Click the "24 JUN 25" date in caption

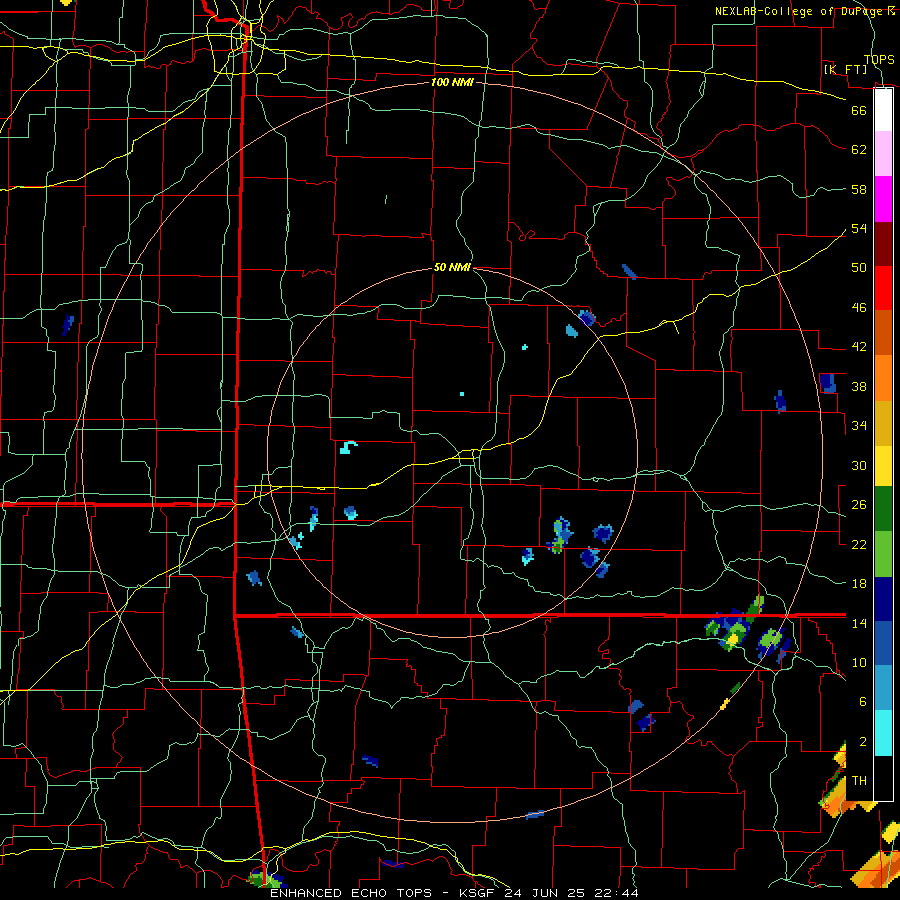543,893
